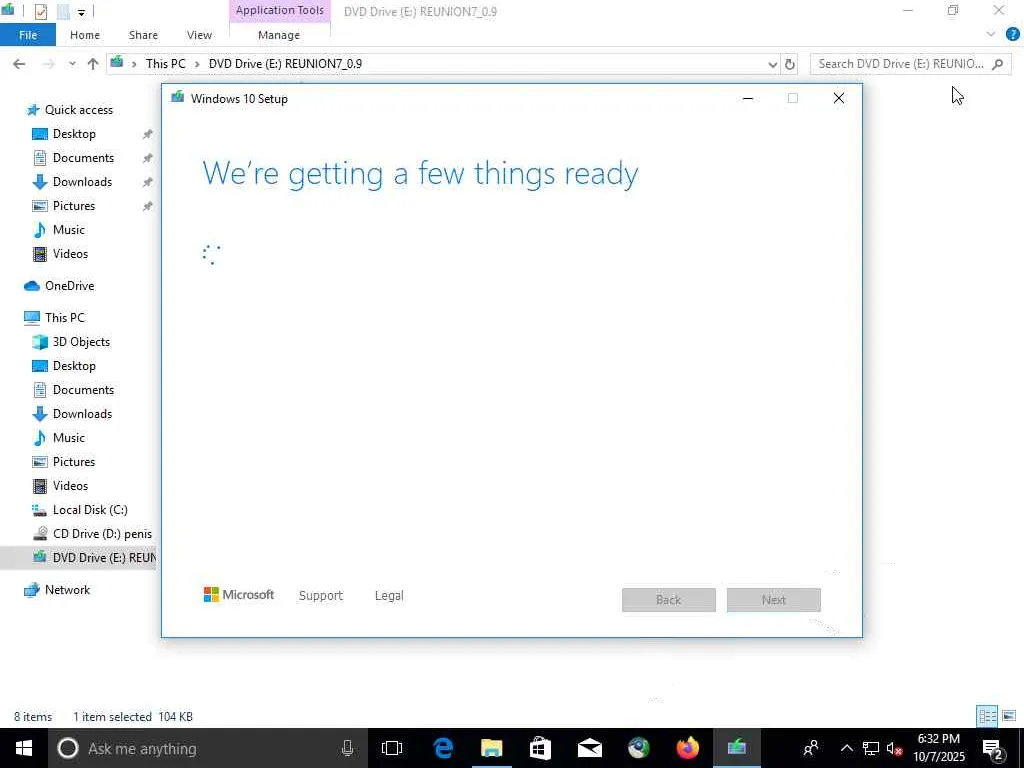Switch to large icons view layout

click(x=1010, y=716)
